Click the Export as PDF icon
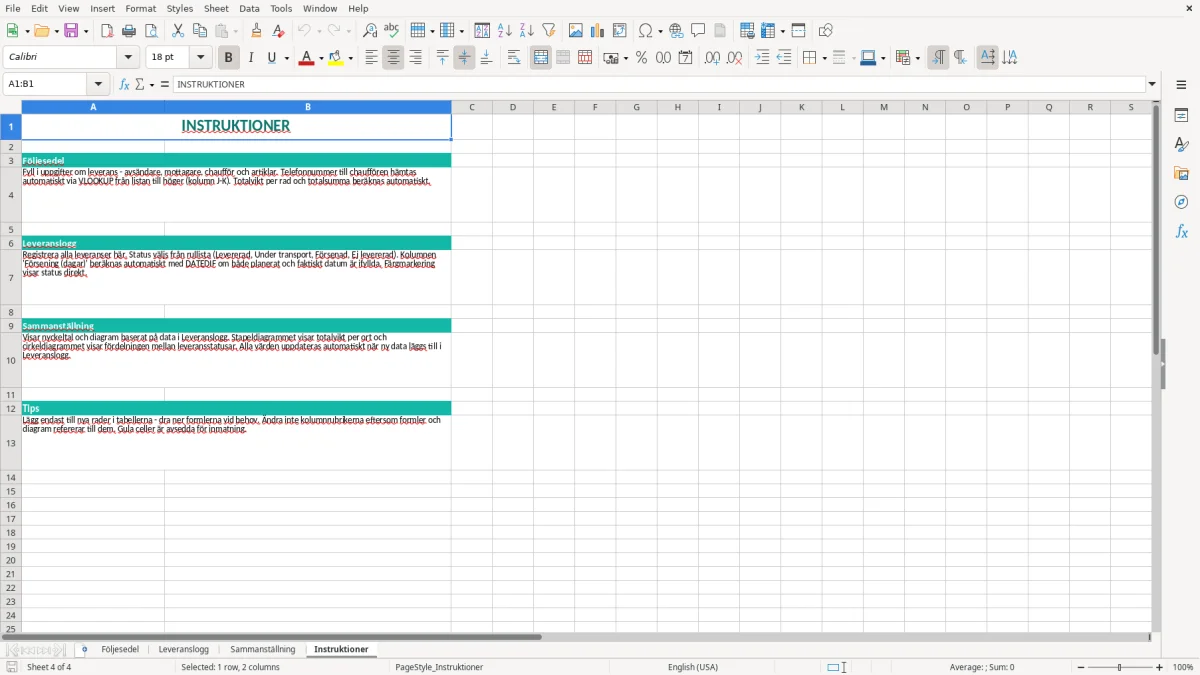This screenshot has width=1200, height=675. coord(107,31)
